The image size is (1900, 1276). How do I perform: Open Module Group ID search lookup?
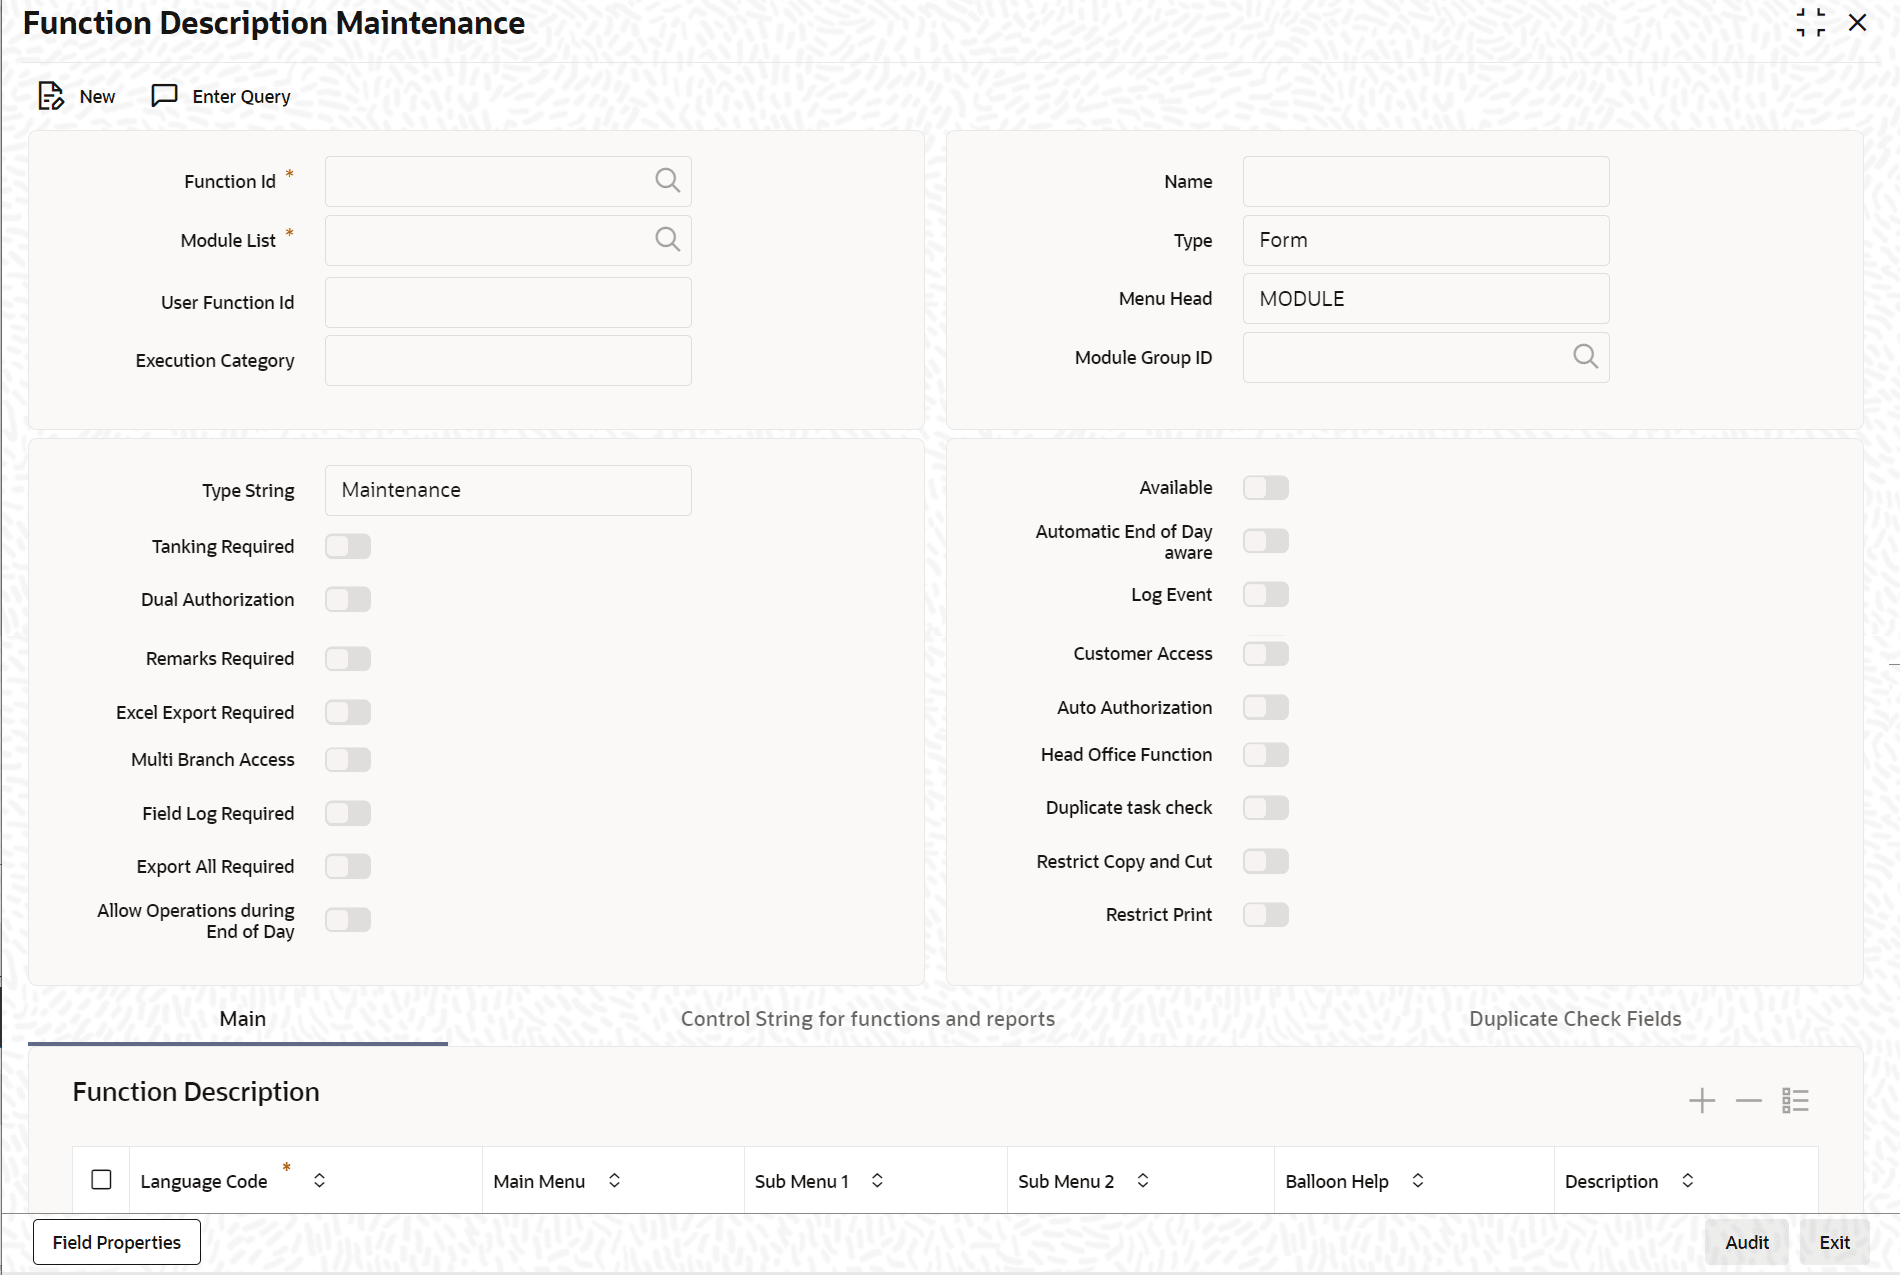pyautogui.click(x=1585, y=356)
